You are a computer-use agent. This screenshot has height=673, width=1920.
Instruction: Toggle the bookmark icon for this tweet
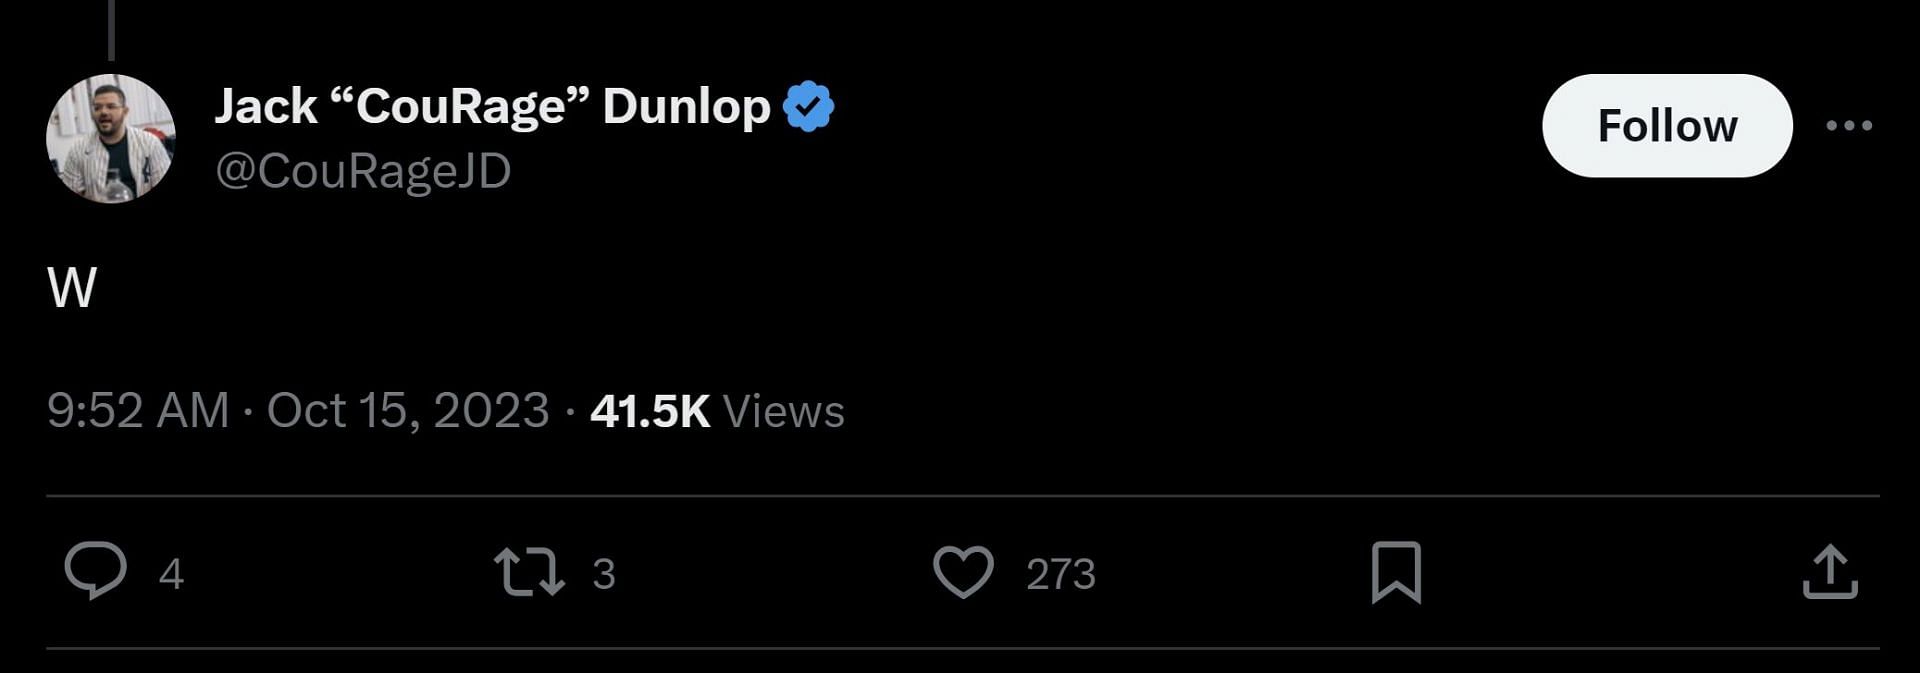[1396, 572]
